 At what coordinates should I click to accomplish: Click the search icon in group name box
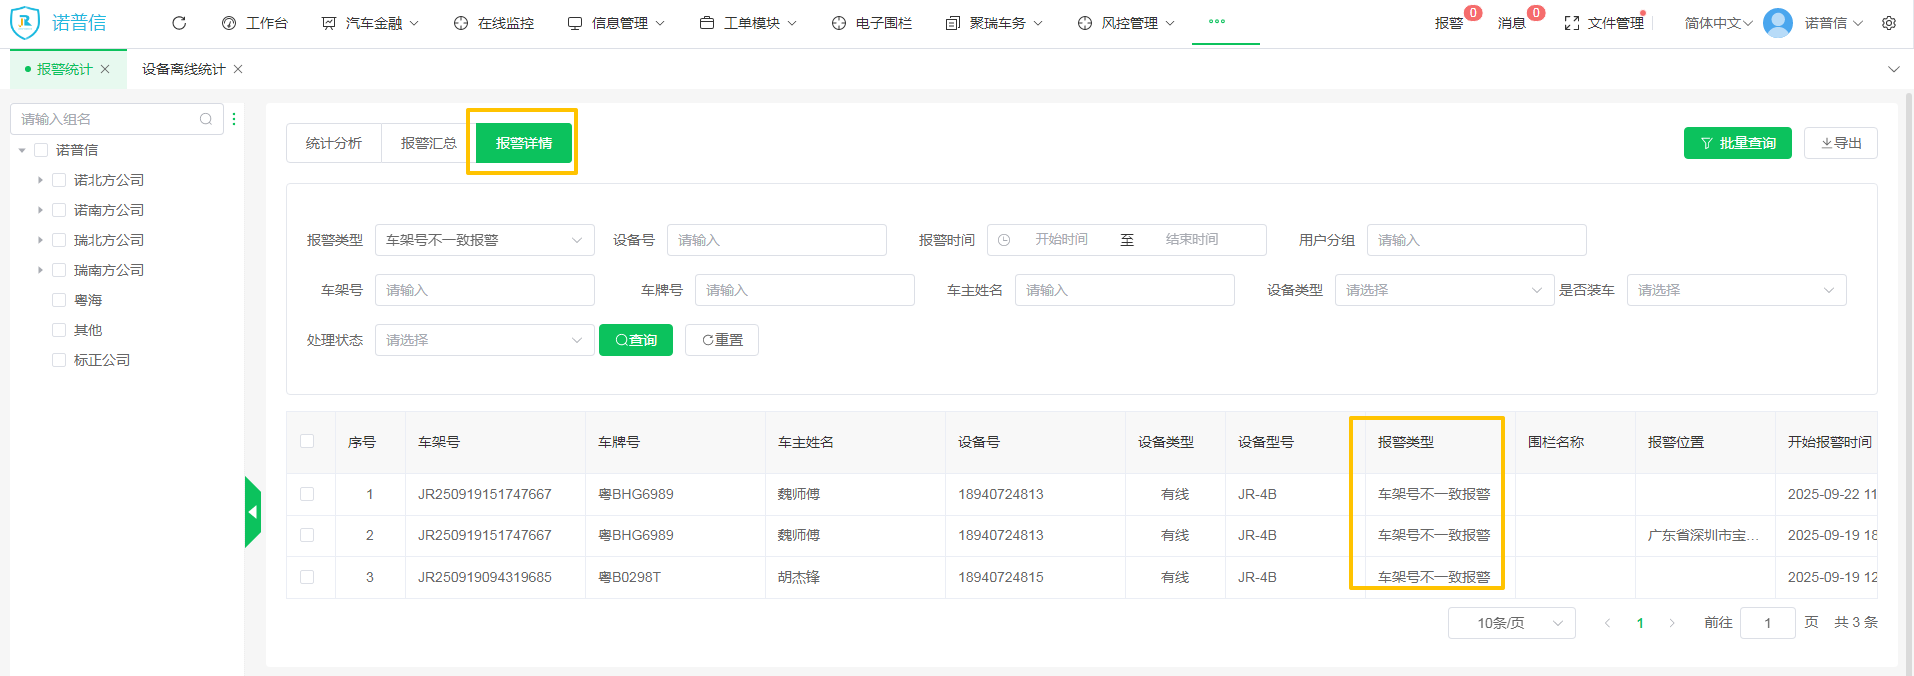tap(206, 119)
